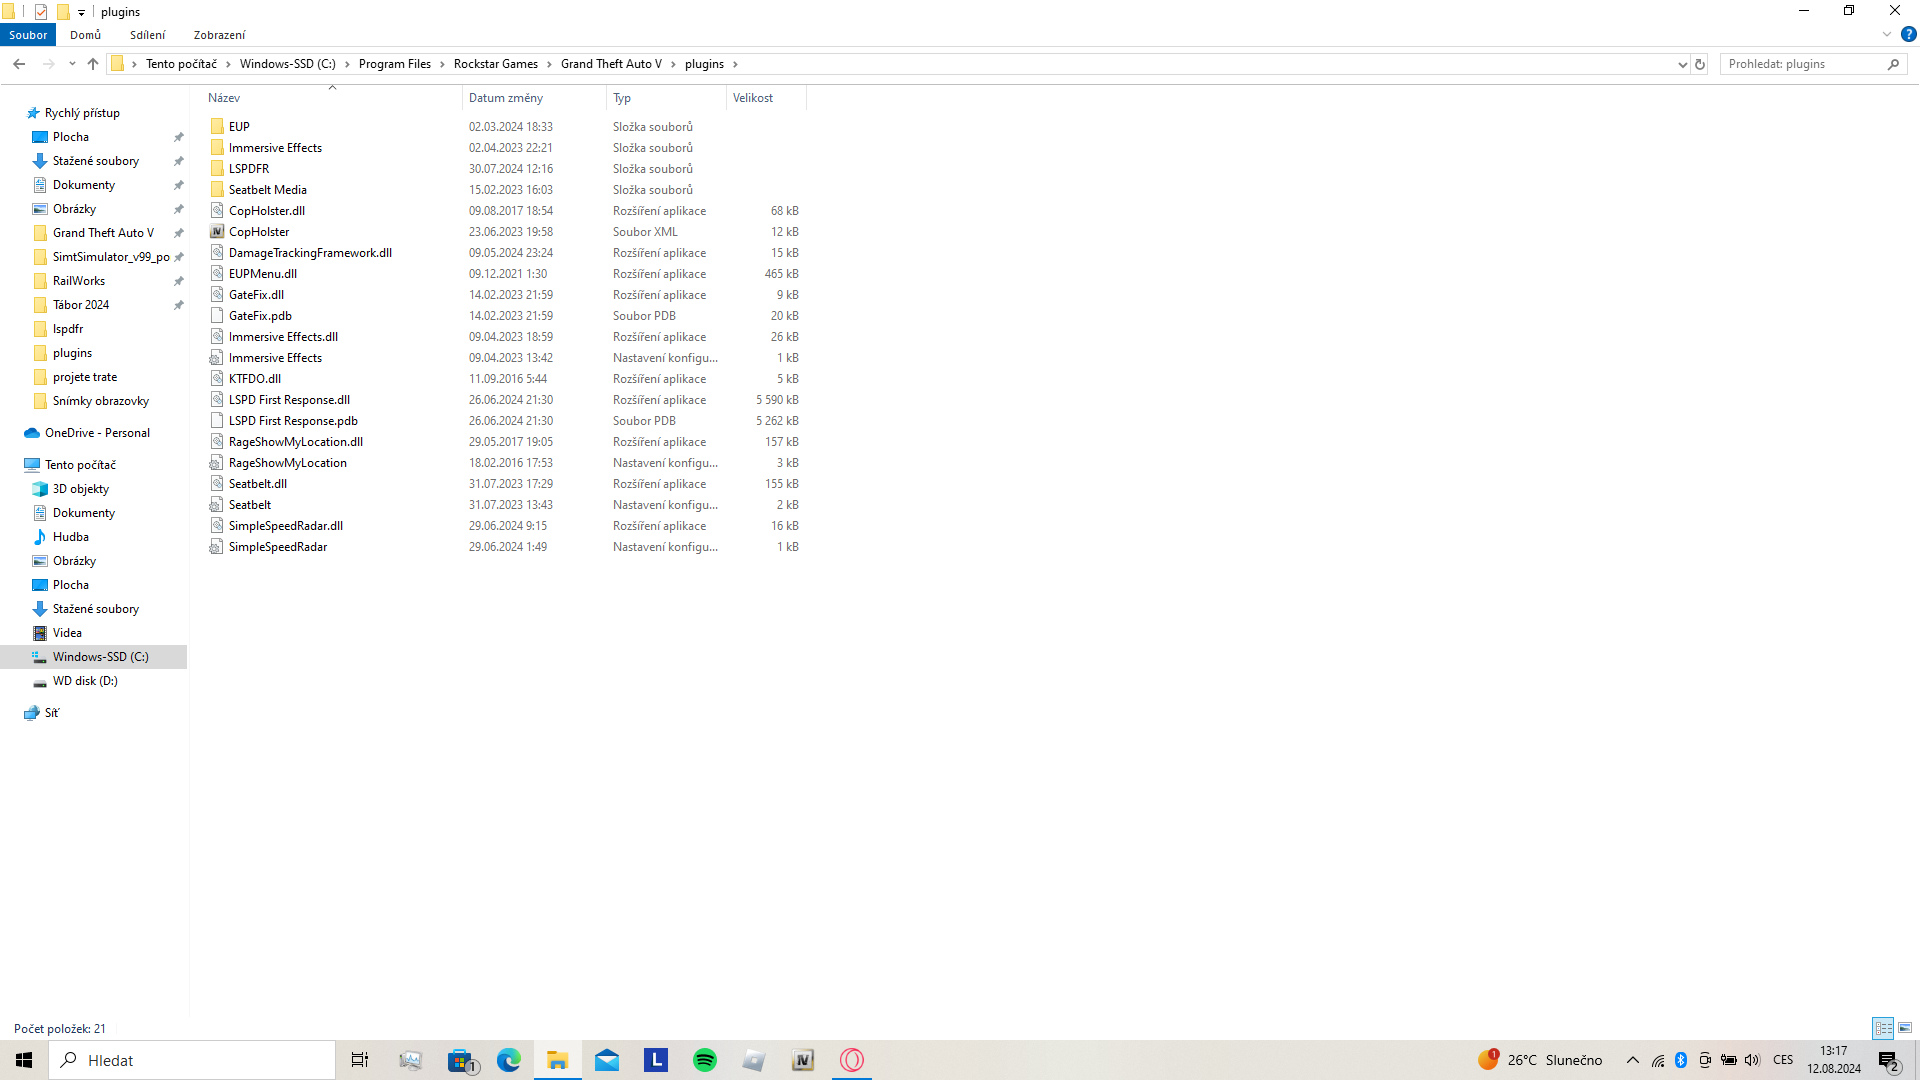The height and width of the screenshot is (1080, 1920).
Task: Open Microsoft Edge from the taskbar
Action: point(509,1060)
